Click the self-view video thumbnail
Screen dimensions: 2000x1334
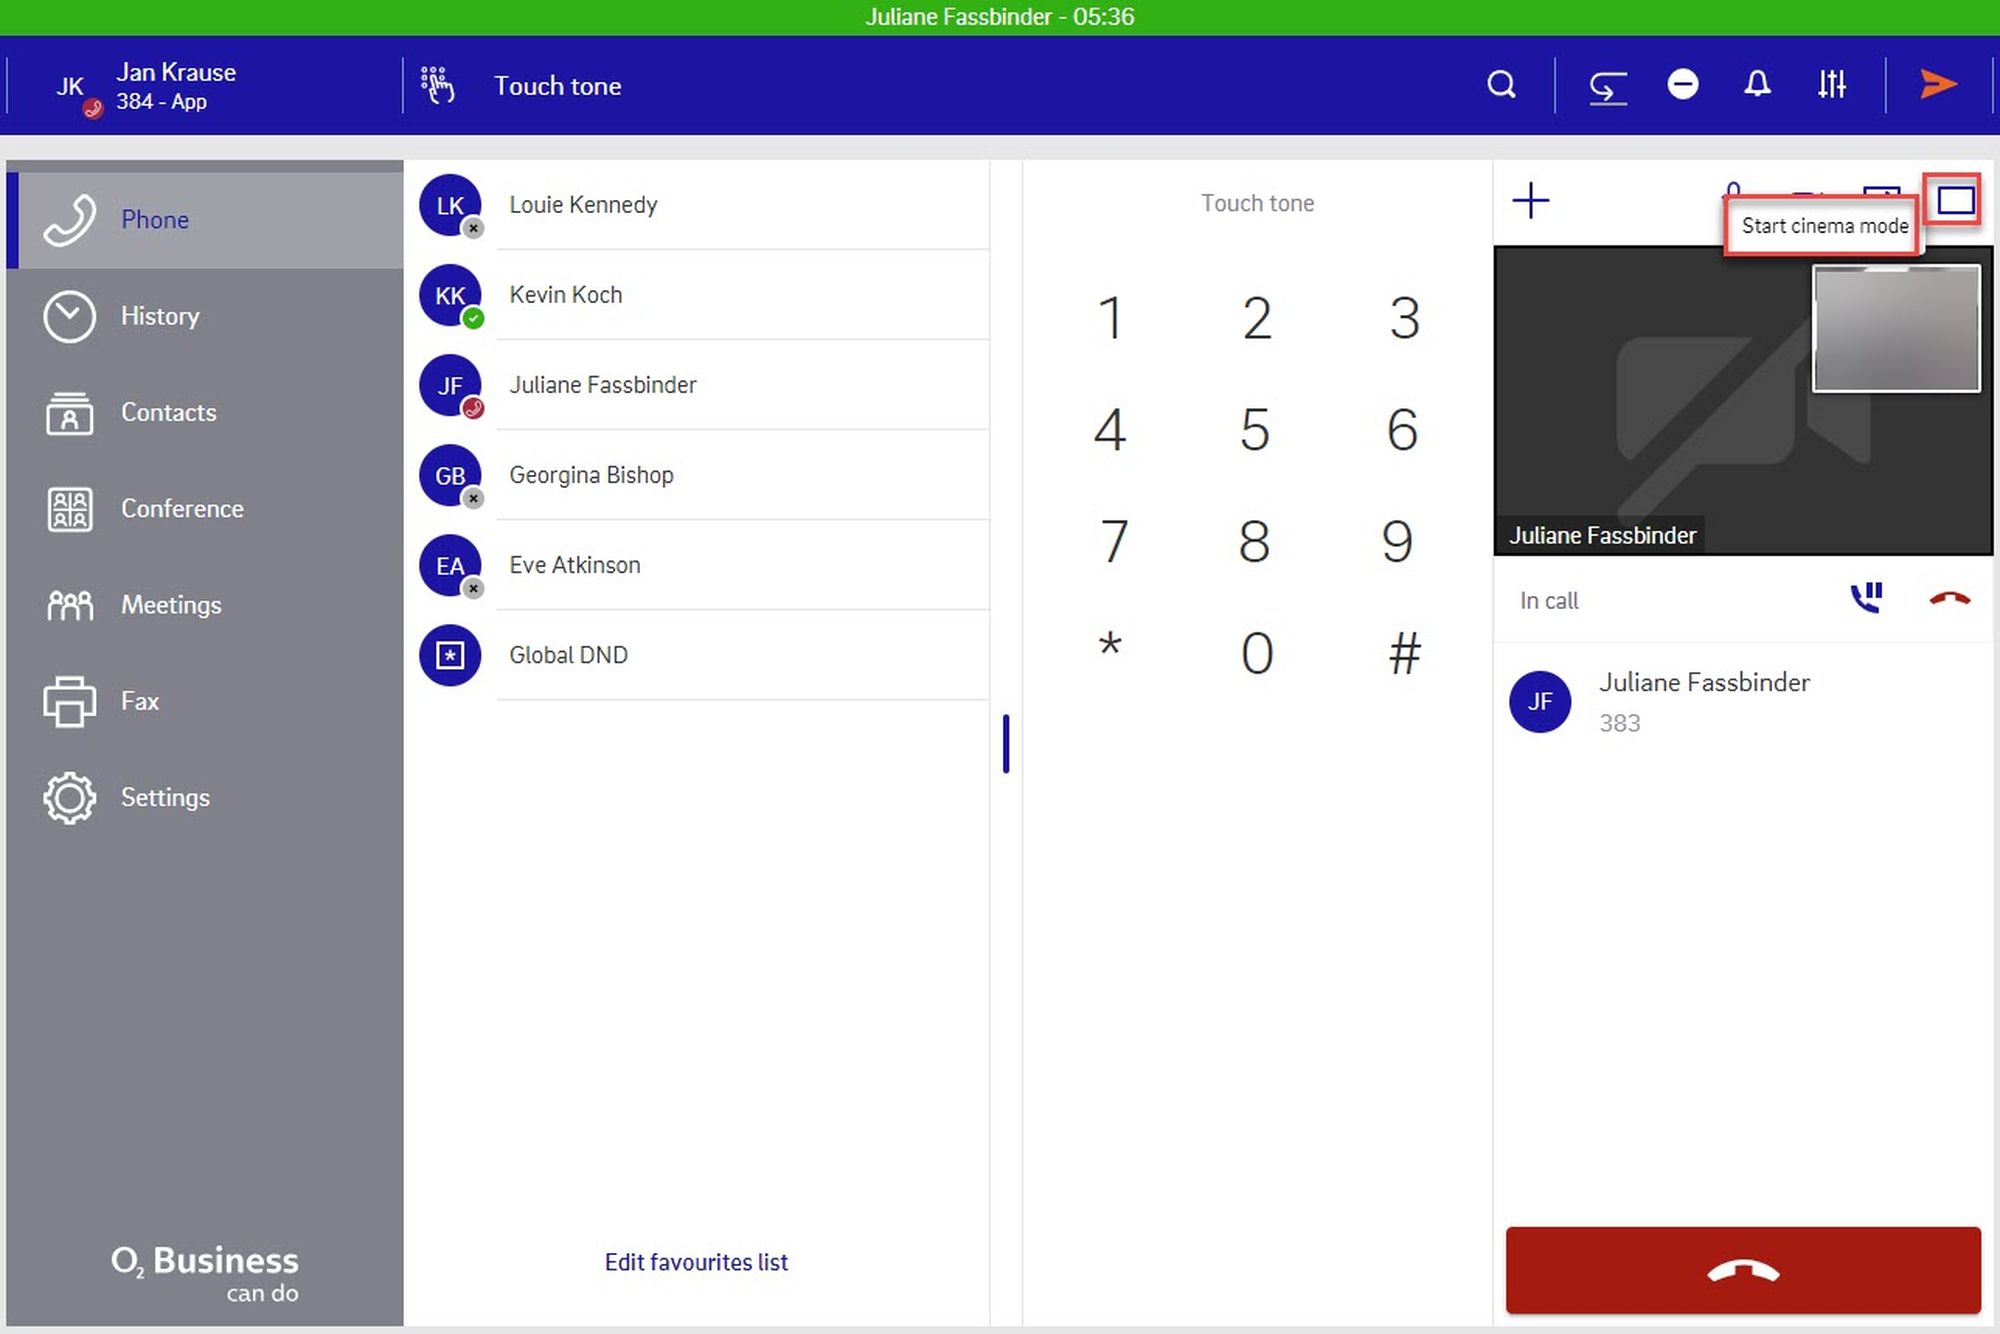pos(1896,328)
